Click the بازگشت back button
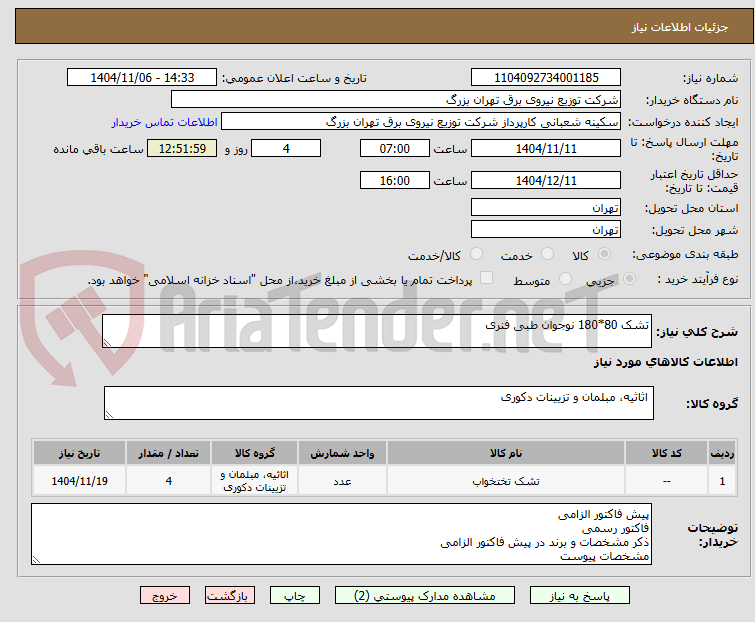This screenshot has width=755, height=622. [230, 596]
